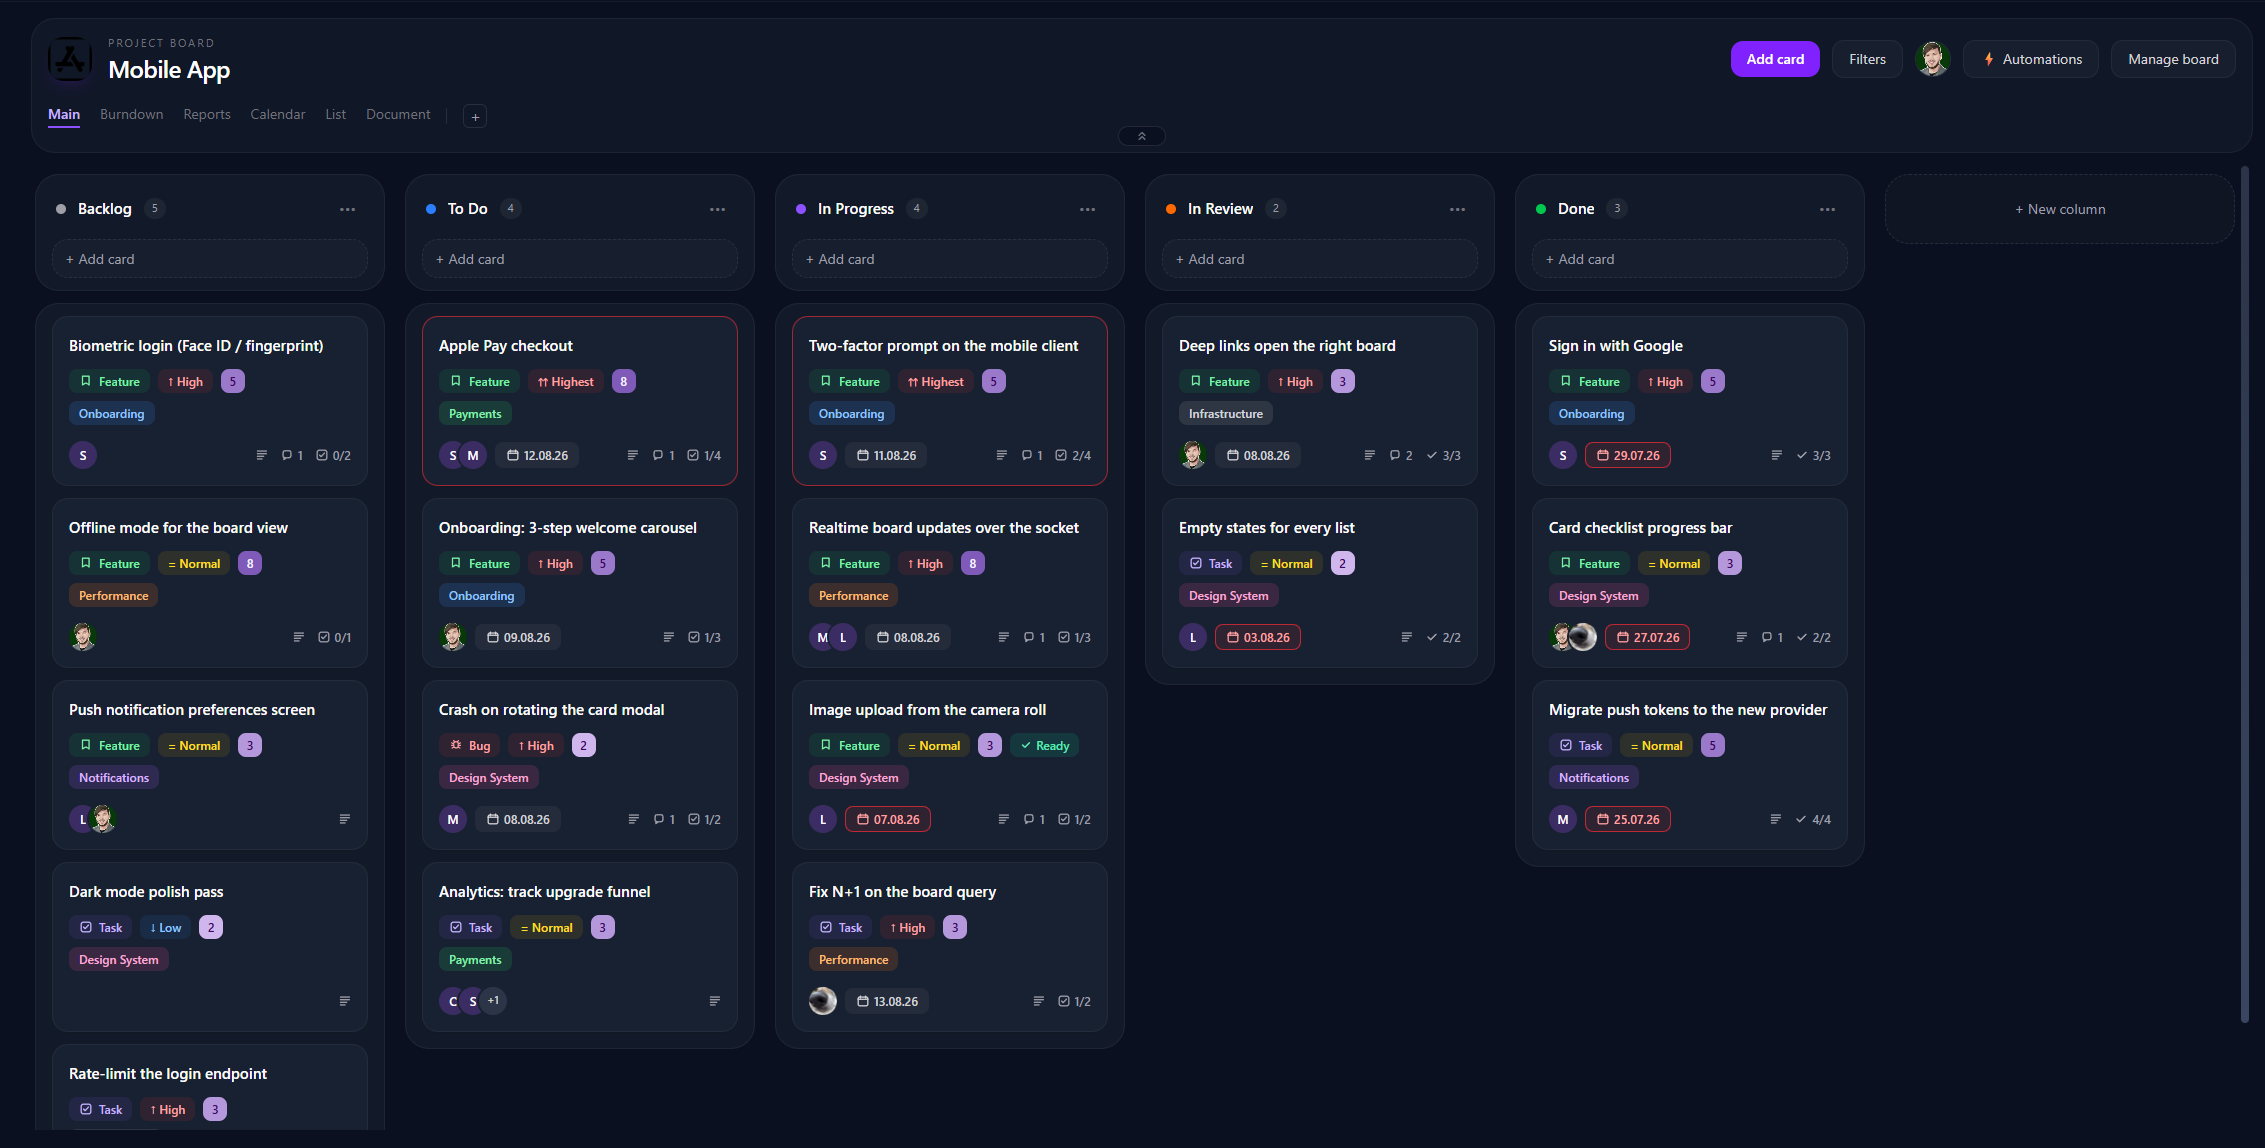This screenshot has width=2265, height=1148.
Task: Click the +1 assignees badge on Analytics card
Action: [493, 1000]
